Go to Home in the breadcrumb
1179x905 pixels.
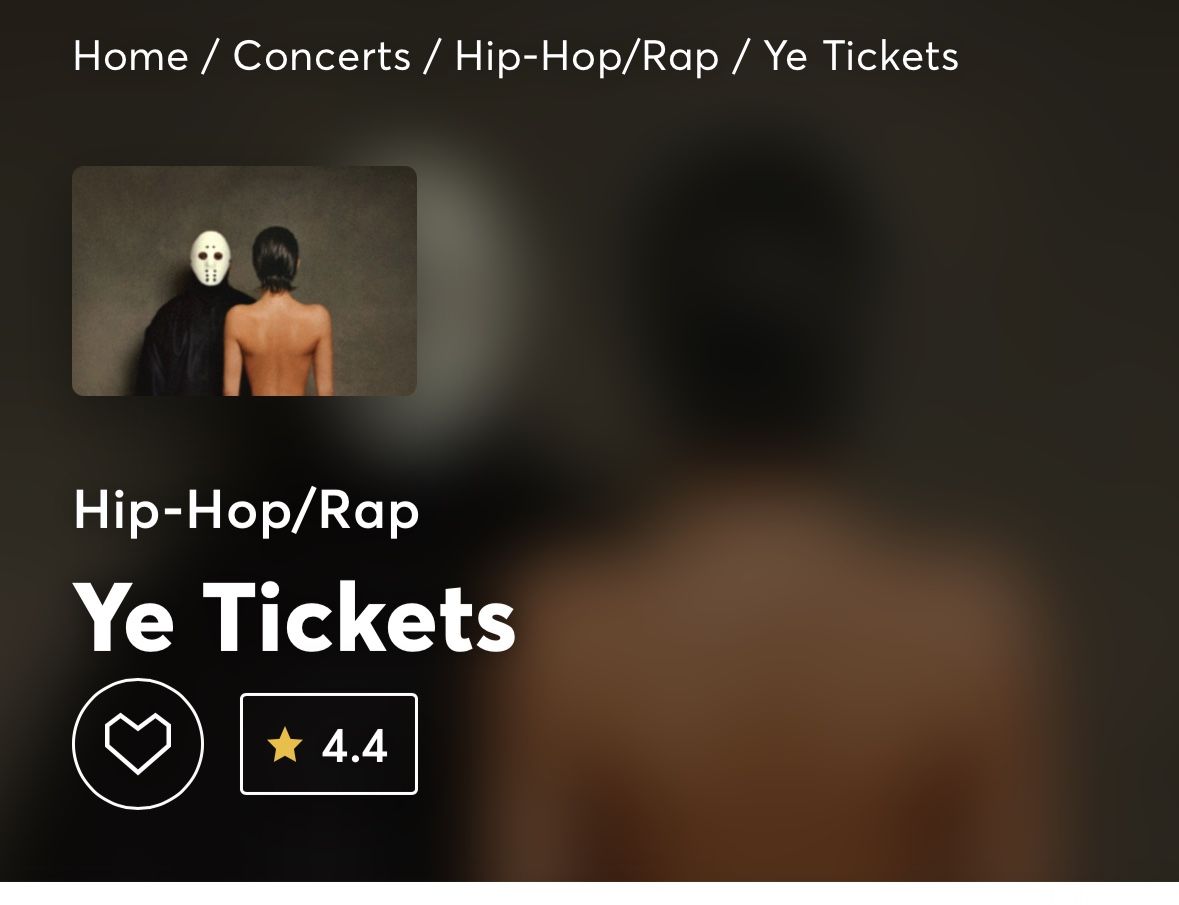coord(131,56)
